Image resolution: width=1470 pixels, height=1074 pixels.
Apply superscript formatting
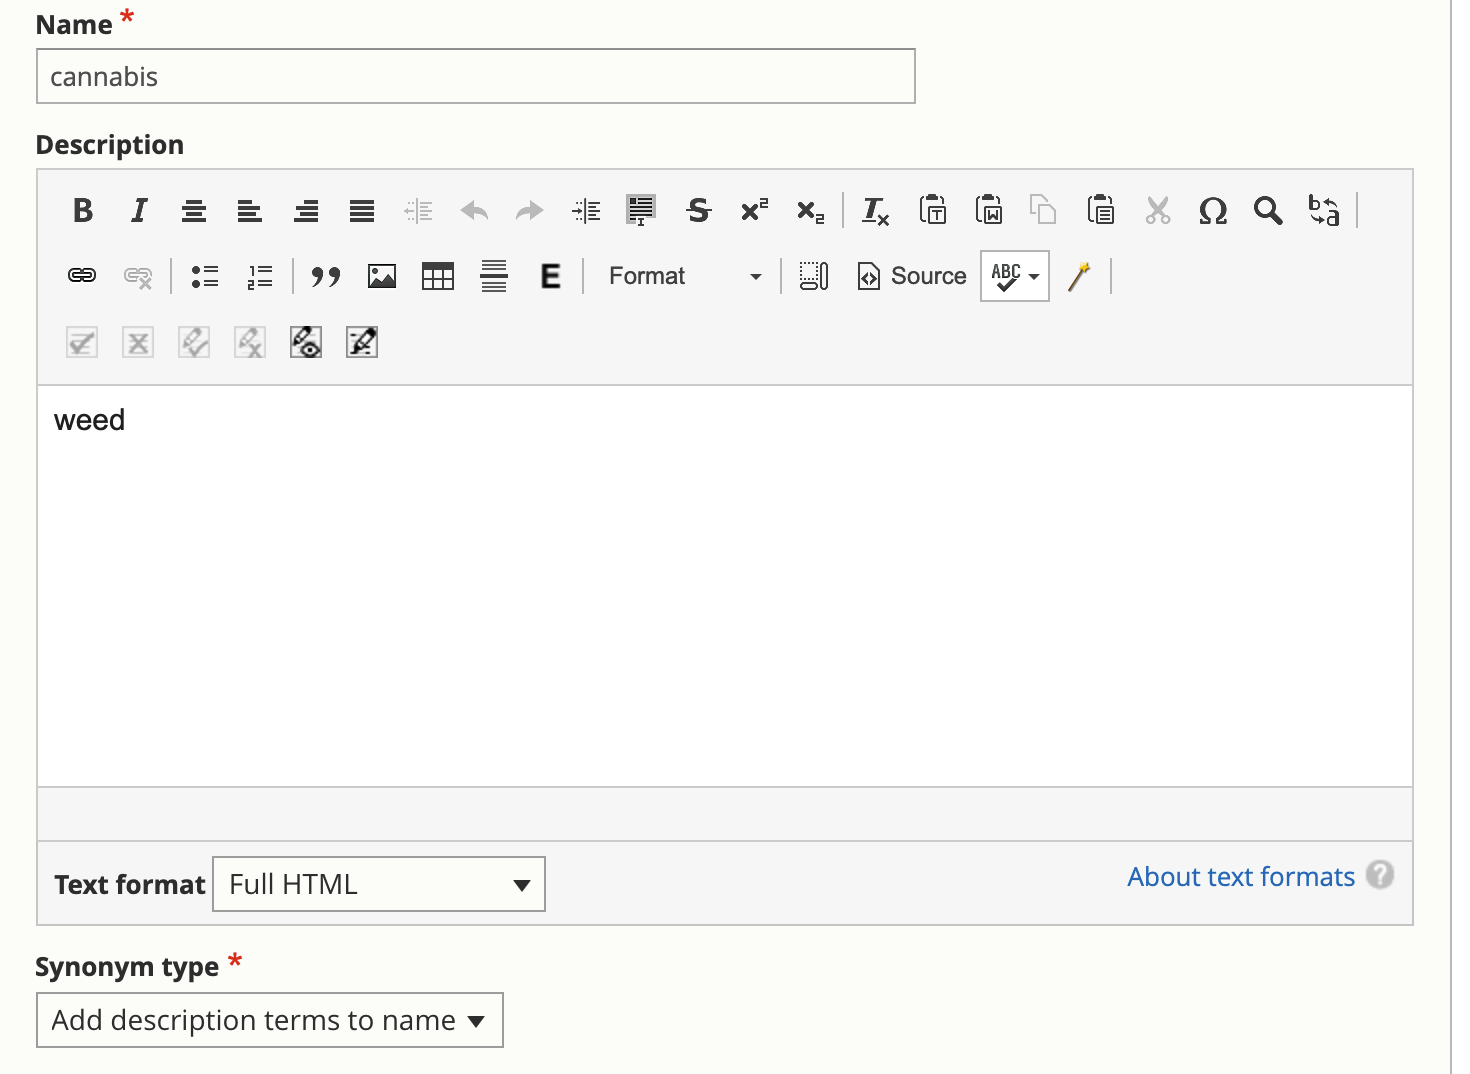(x=754, y=211)
